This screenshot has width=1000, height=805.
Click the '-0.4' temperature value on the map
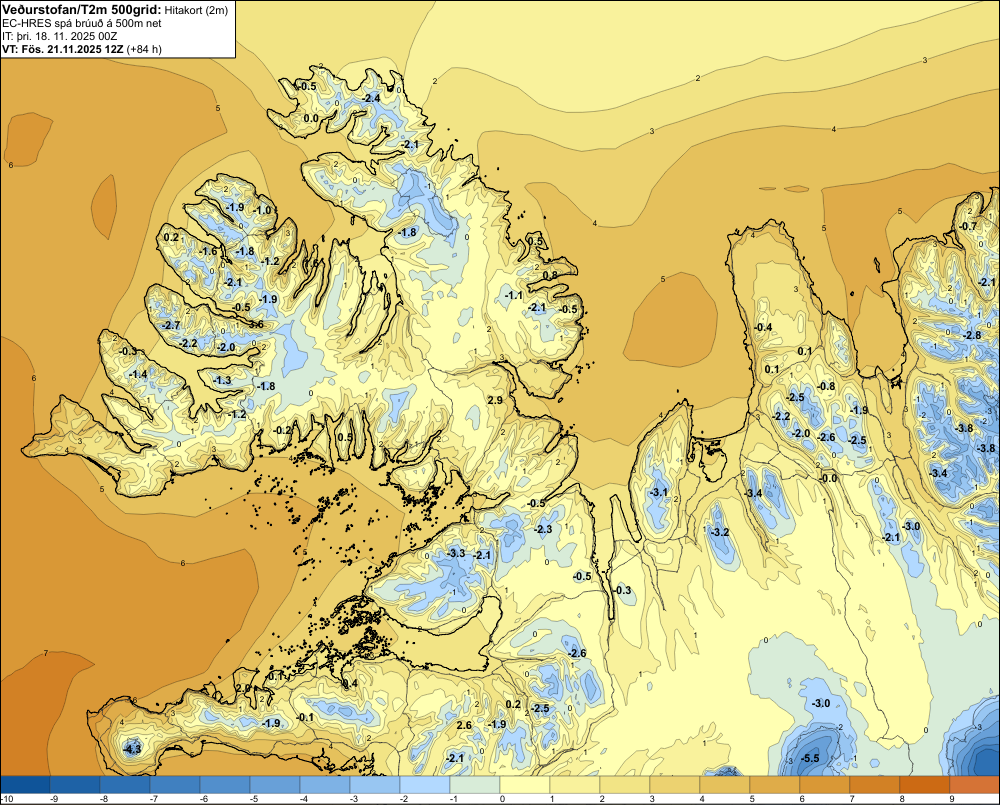(763, 327)
